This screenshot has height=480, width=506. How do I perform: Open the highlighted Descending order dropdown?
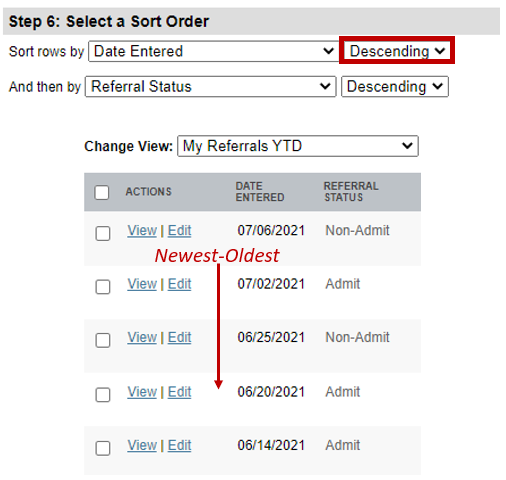tap(397, 51)
